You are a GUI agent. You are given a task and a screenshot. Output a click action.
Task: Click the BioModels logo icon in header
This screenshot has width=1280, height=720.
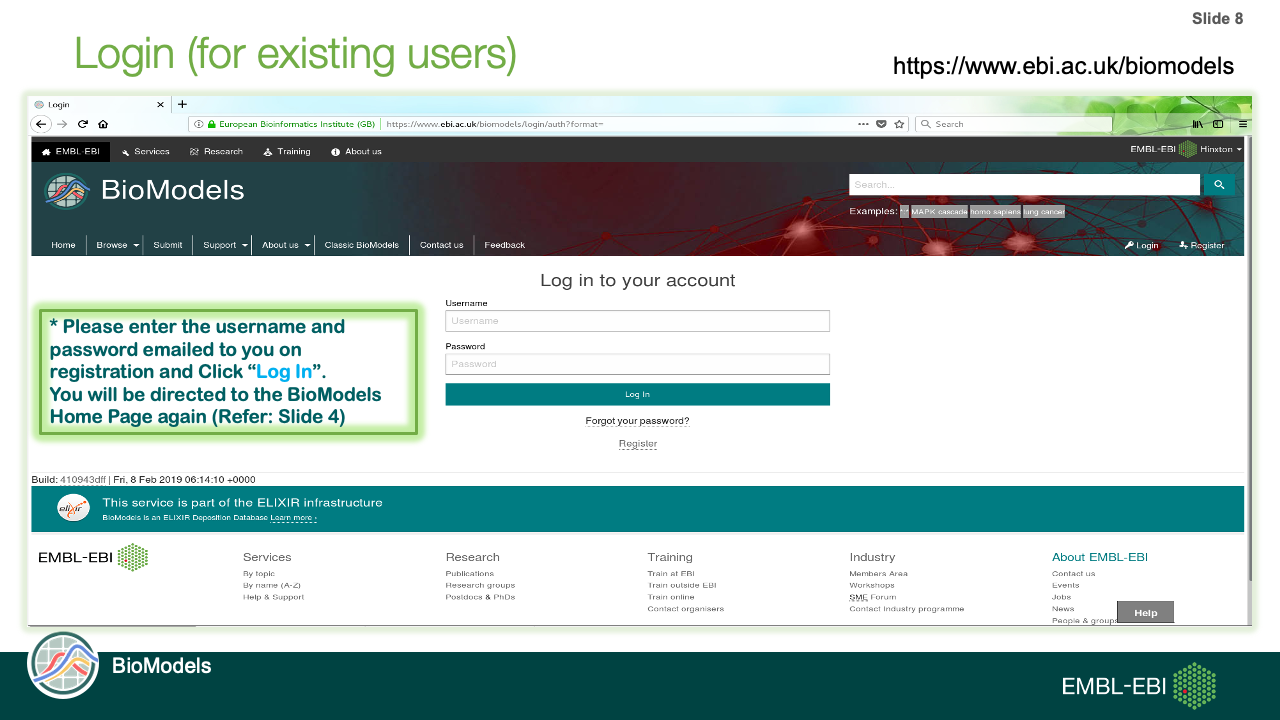pyautogui.click(x=66, y=191)
